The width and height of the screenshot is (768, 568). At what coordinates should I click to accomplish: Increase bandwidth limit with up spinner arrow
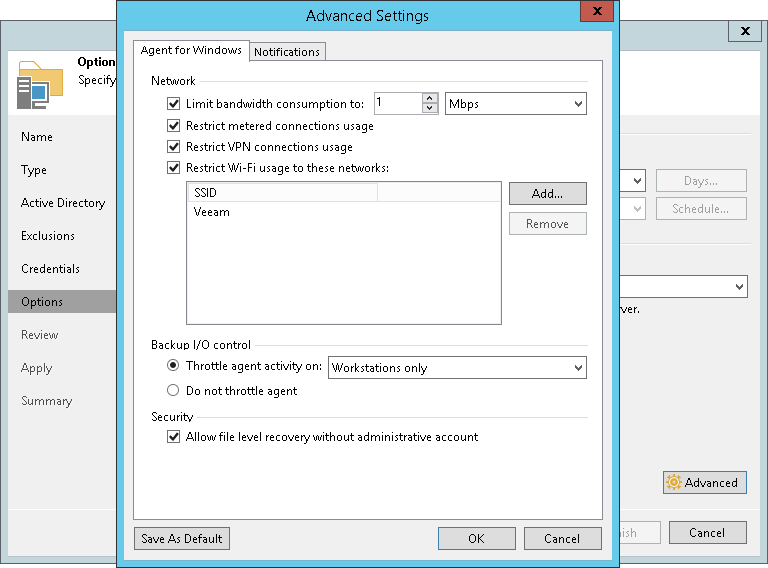click(x=431, y=98)
